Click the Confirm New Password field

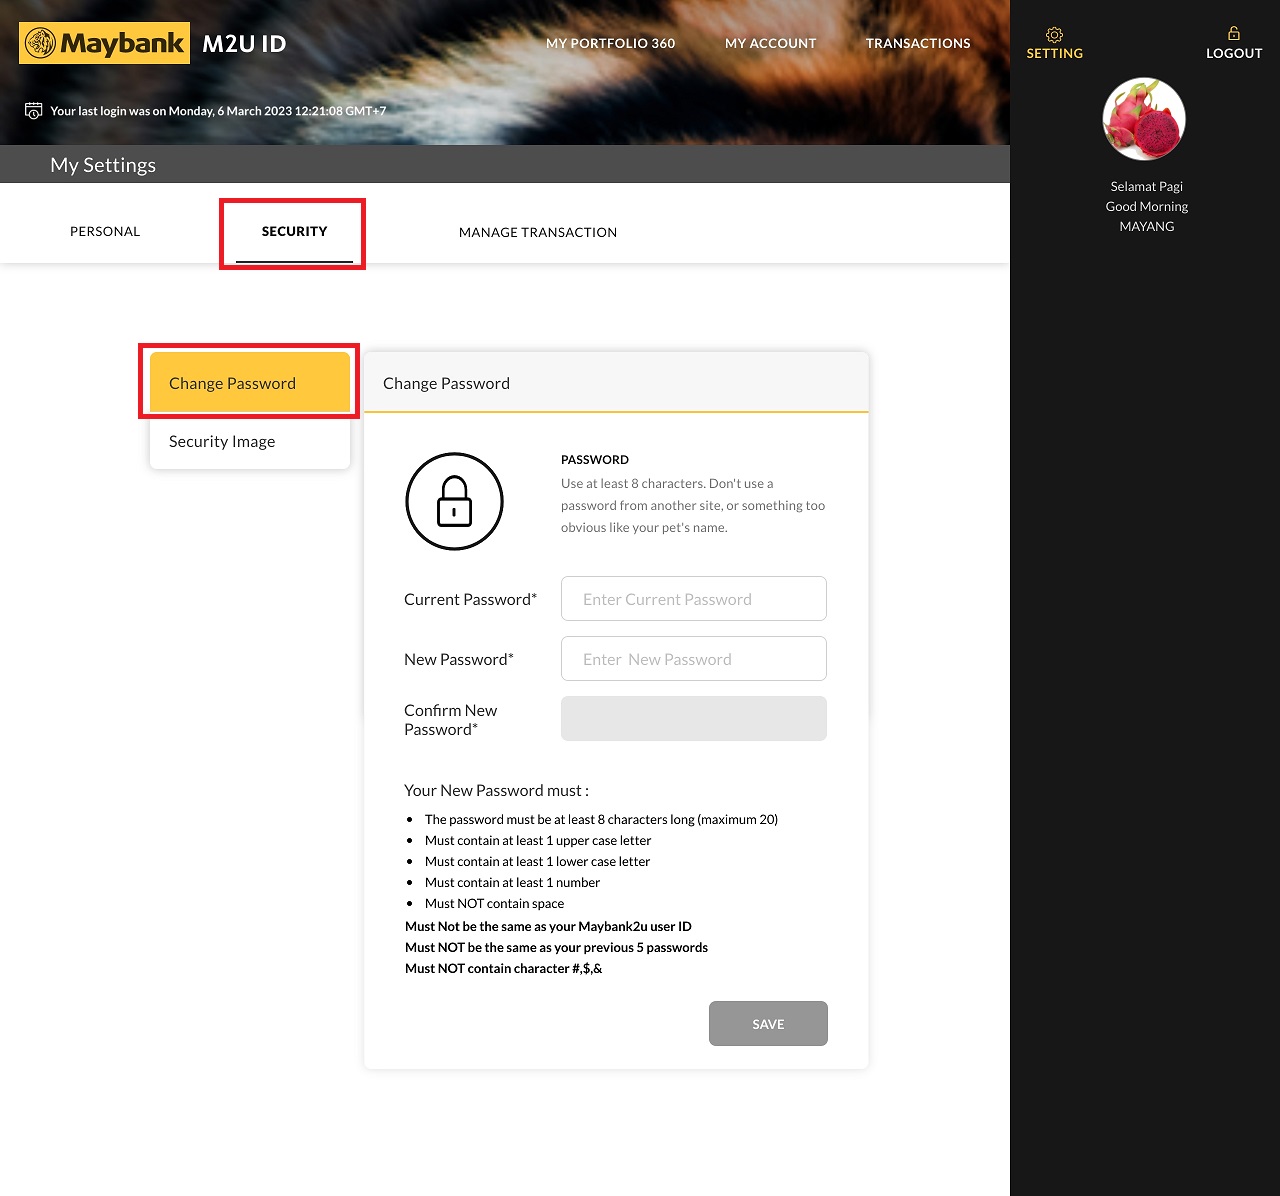click(x=693, y=719)
